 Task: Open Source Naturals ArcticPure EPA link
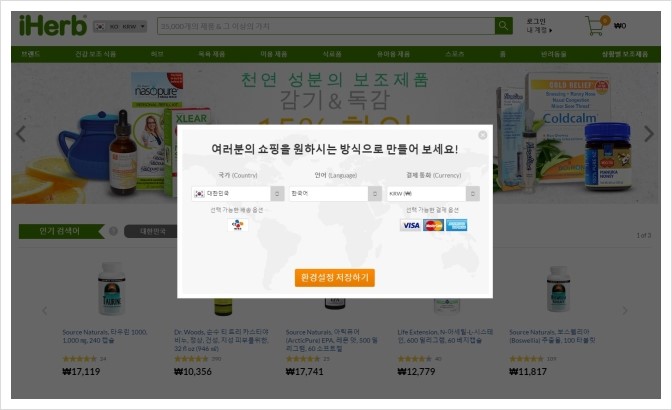pyautogui.click(x=332, y=340)
